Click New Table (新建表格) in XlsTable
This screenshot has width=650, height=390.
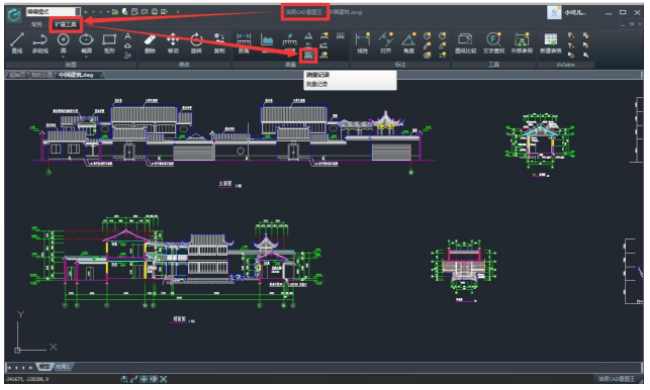(x=551, y=43)
